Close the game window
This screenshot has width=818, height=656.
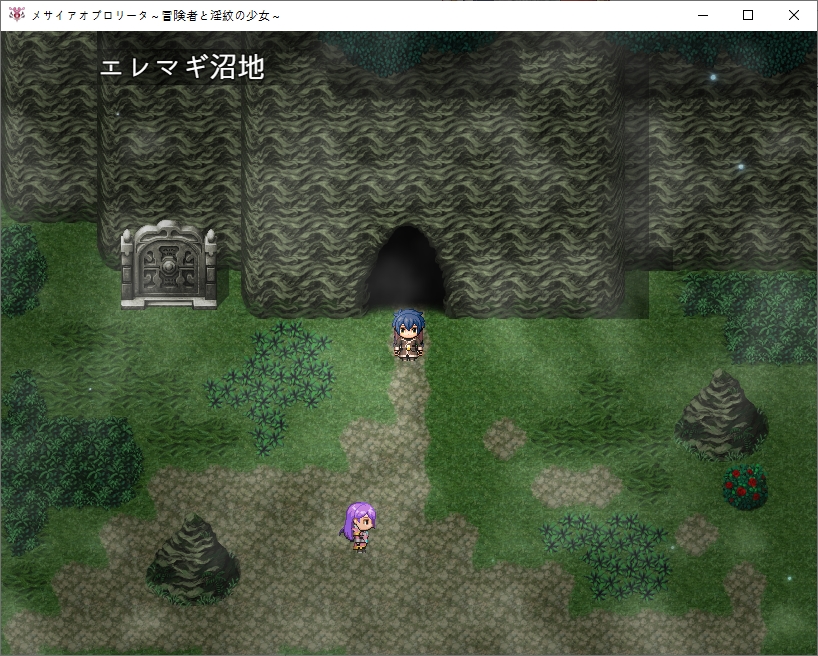pos(793,15)
